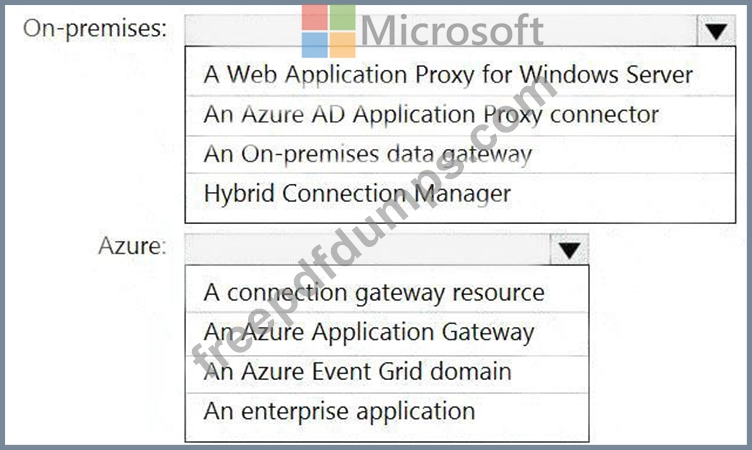Choose A connection gateway resource

pyautogui.click(x=387, y=293)
